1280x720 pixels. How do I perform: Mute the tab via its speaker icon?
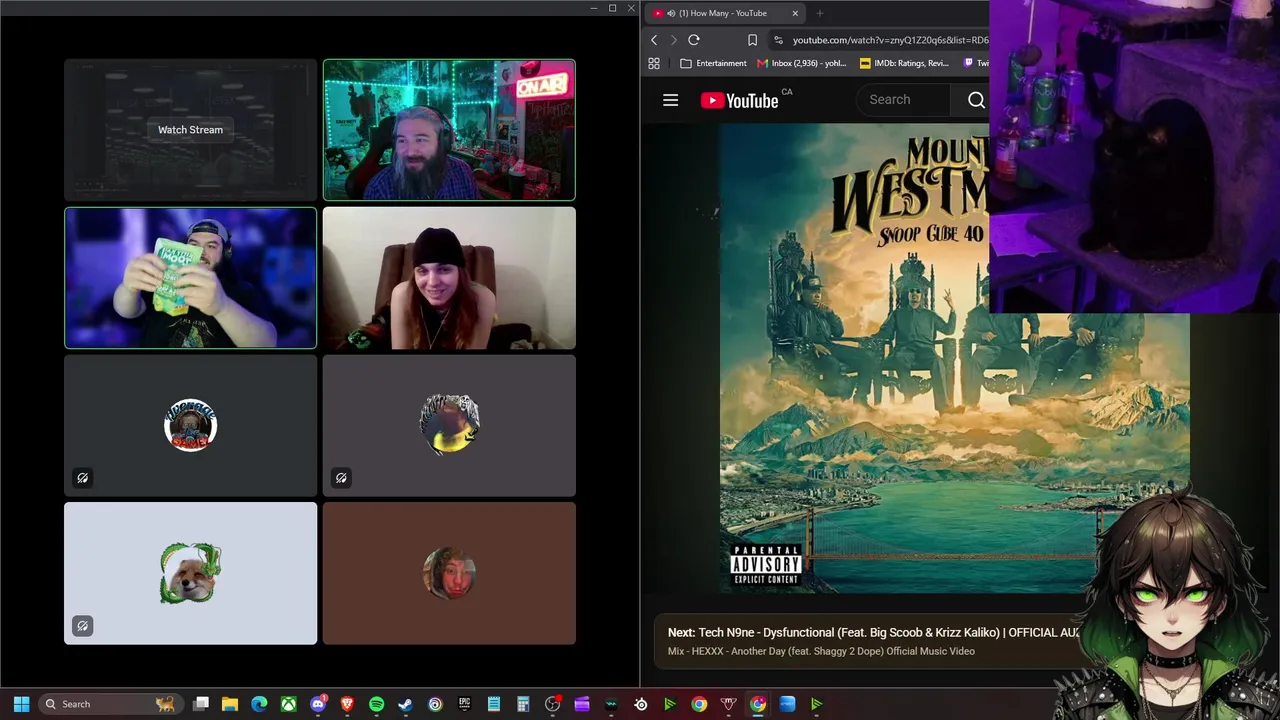click(670, 13)
